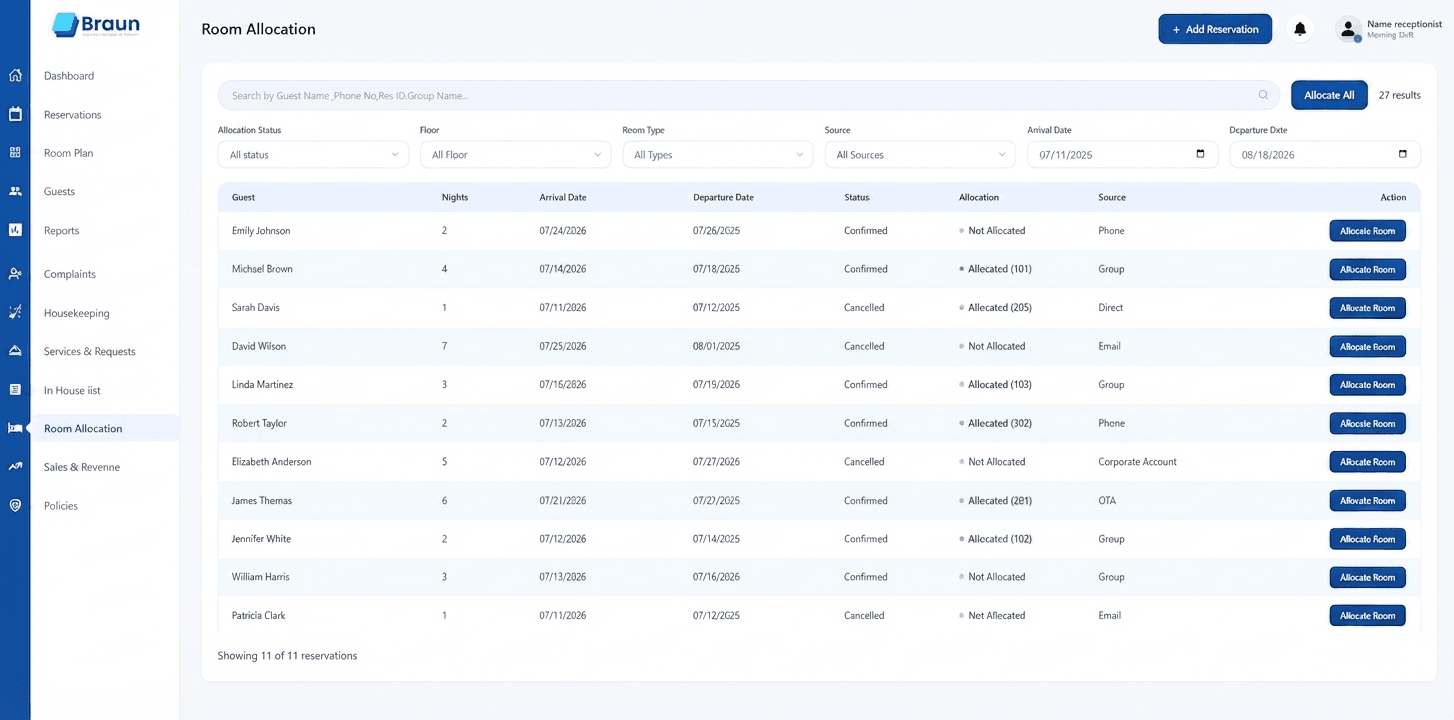1454x720 pixels.
Task: Open the Floor filter dropdown
Action: point(515,155)
